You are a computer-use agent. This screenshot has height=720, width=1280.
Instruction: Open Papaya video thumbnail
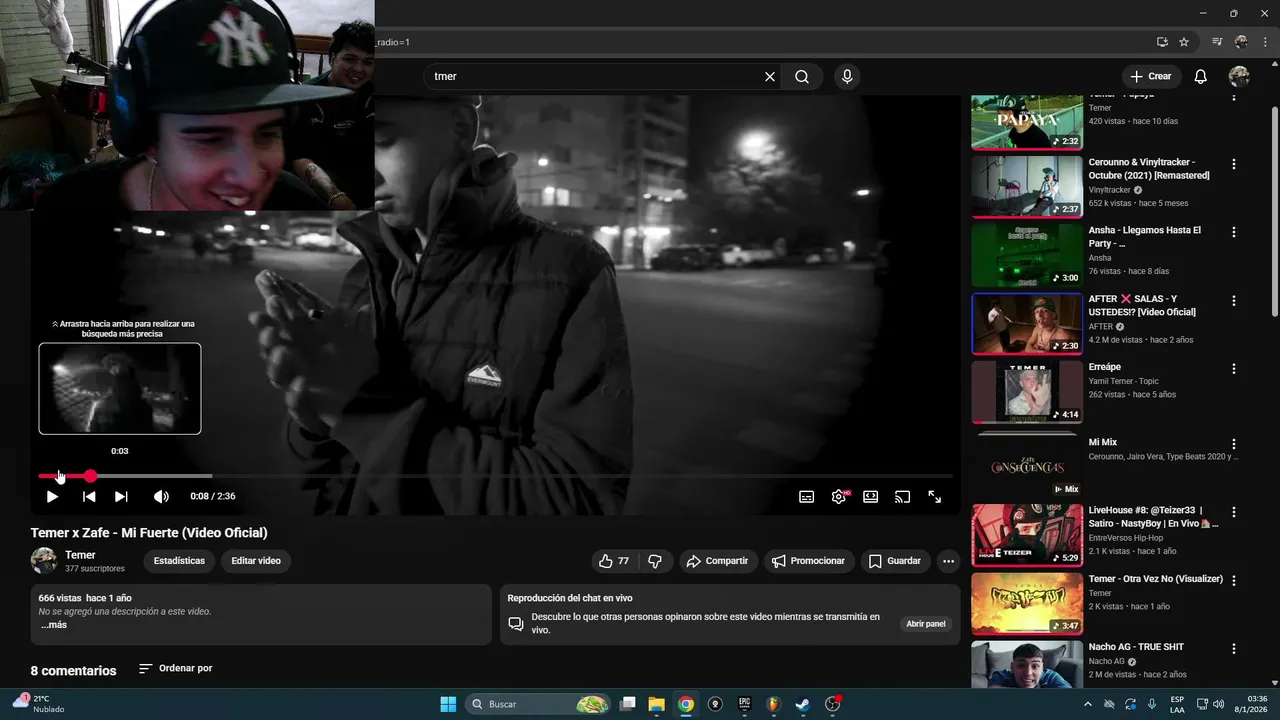(x=1027, y=122)
